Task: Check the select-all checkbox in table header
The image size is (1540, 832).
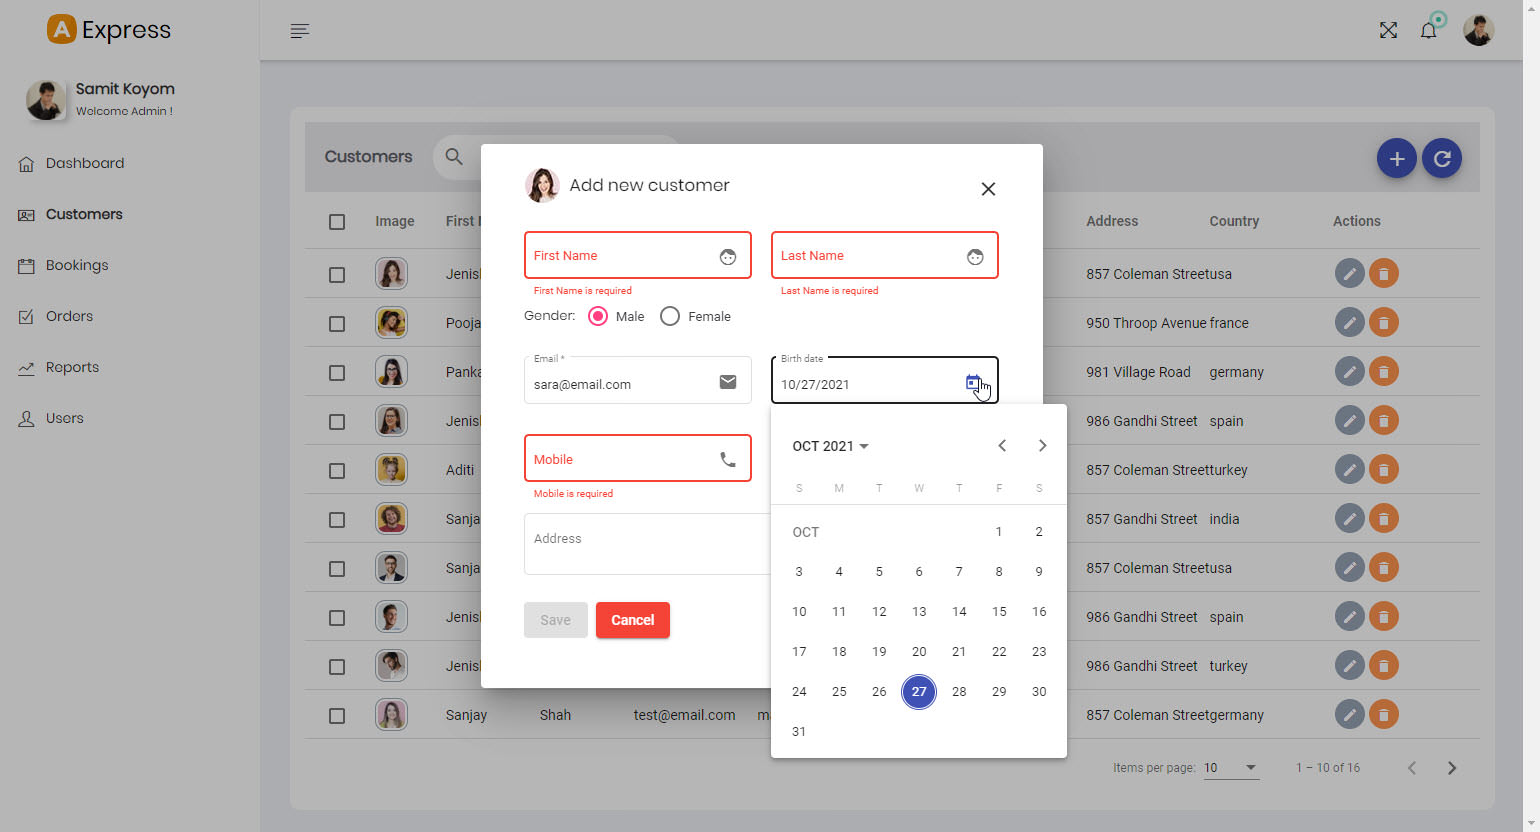Action: pos(337,222)
